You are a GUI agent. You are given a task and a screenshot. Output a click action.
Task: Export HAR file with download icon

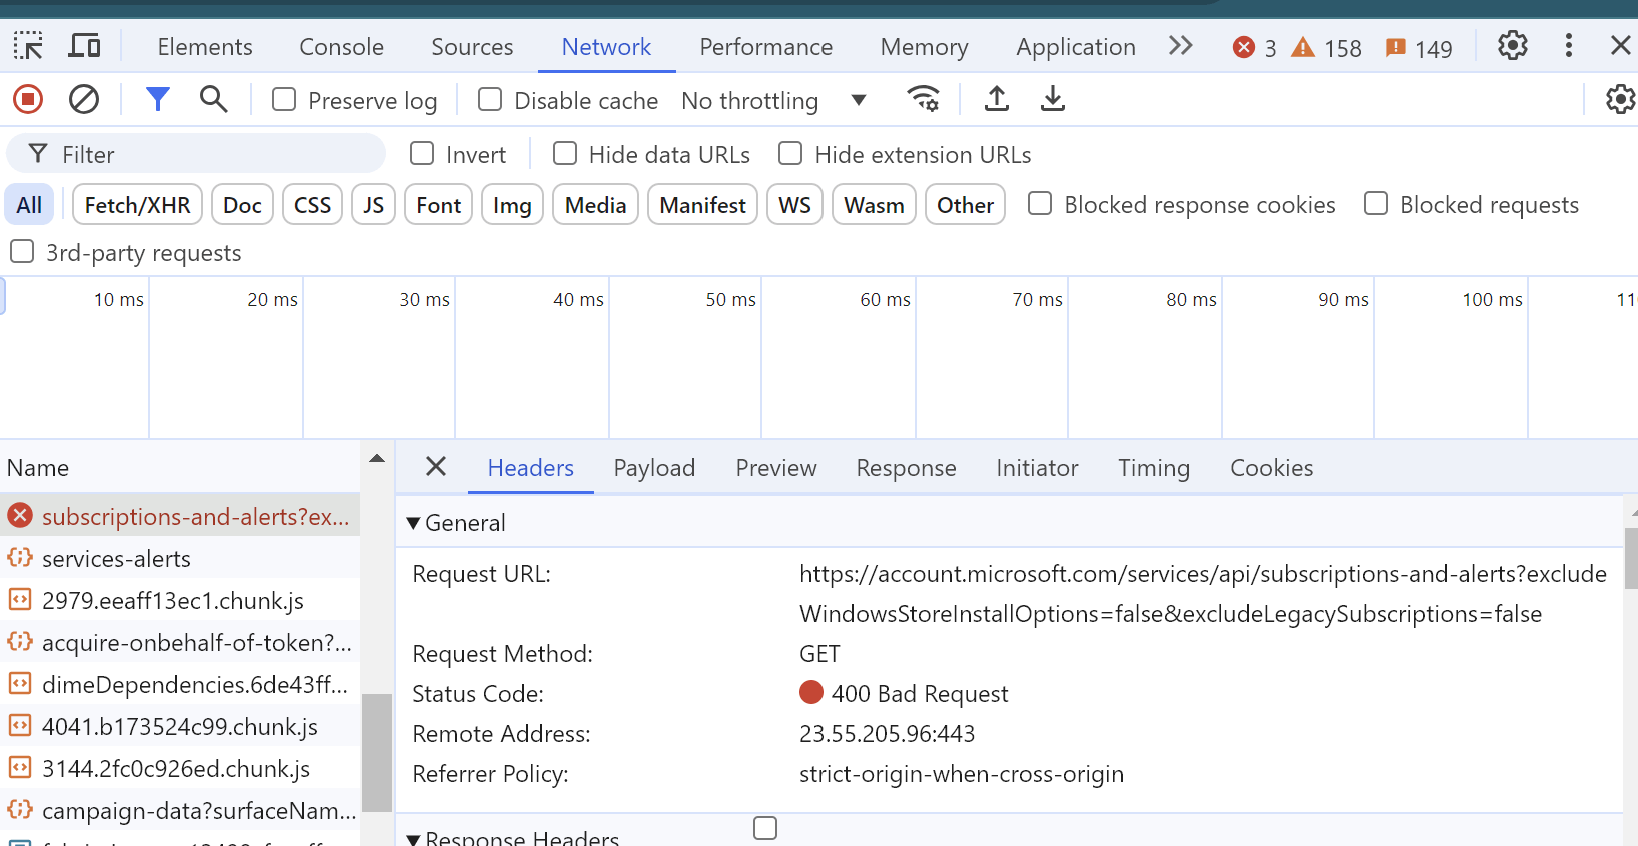(1053, 99)
